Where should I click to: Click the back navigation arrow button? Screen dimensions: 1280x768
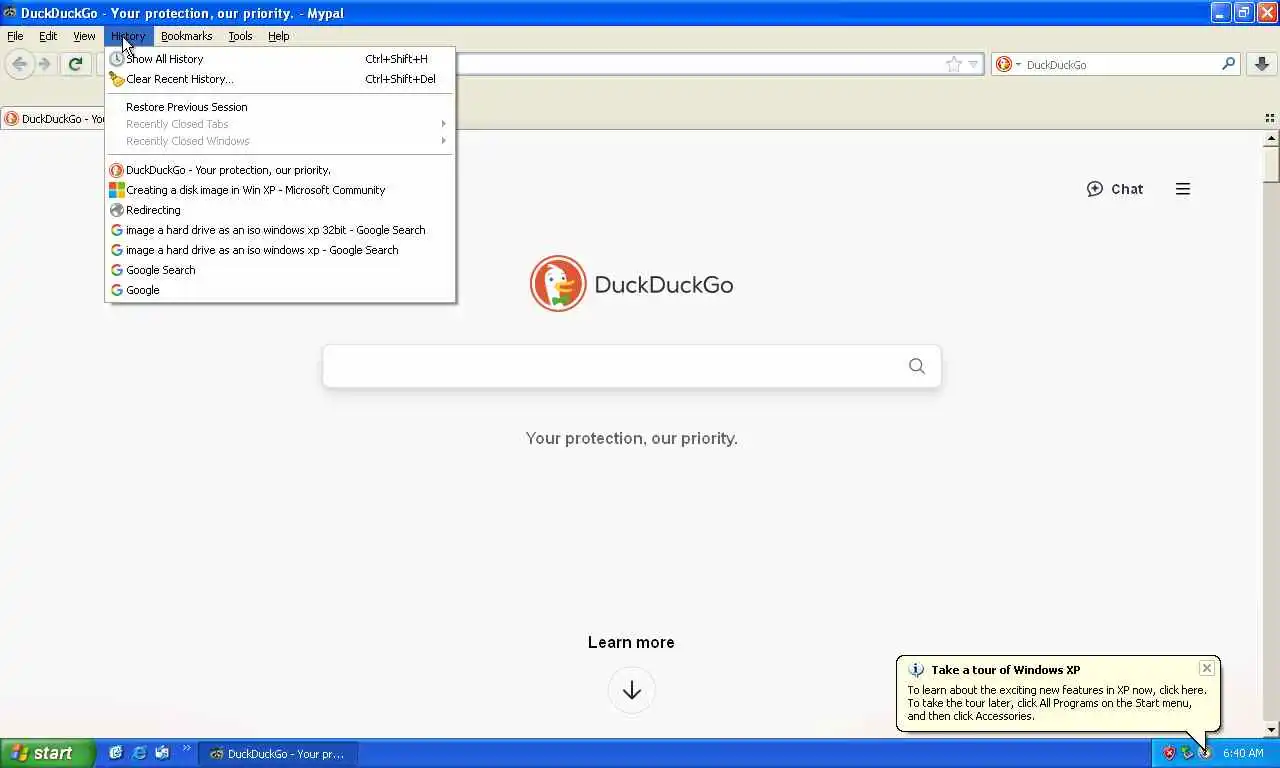[19, 64]
